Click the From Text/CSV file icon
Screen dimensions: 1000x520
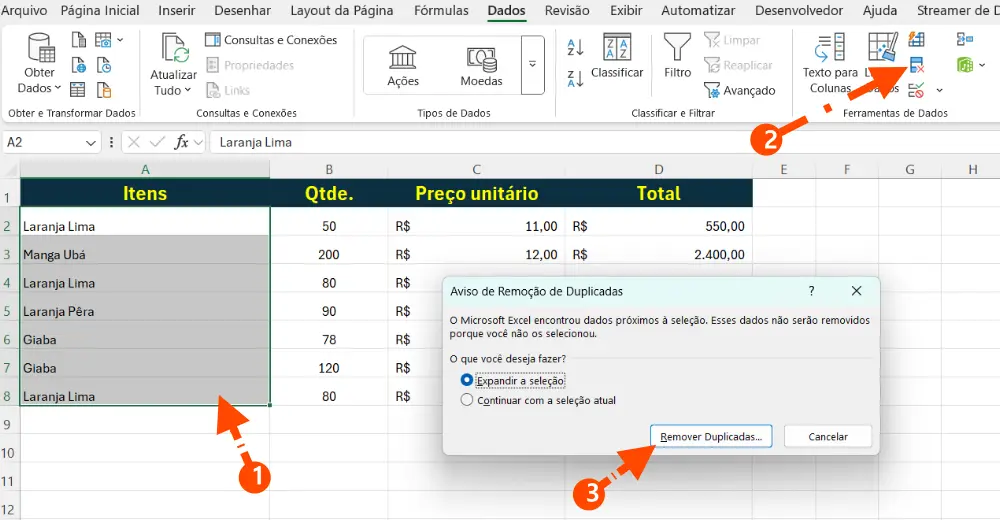(78, 40)
